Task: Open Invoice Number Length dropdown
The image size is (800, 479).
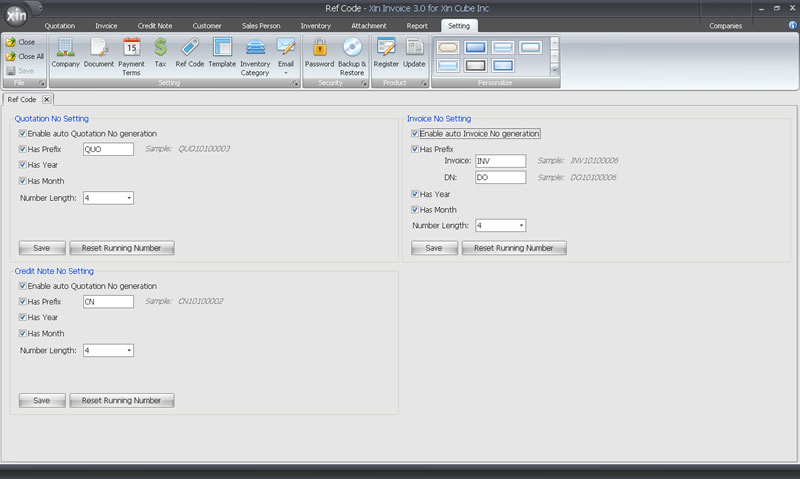Action: (x=521, y=226)
